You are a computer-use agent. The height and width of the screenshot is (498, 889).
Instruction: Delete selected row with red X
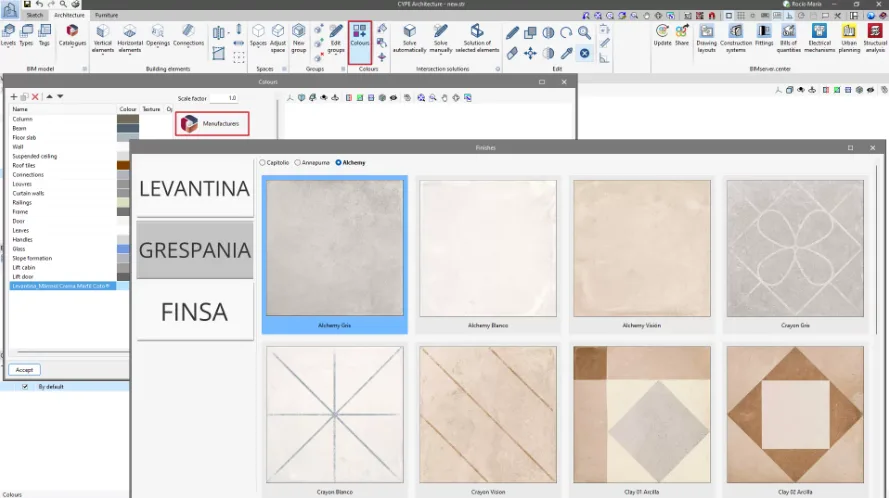point(35,97)
